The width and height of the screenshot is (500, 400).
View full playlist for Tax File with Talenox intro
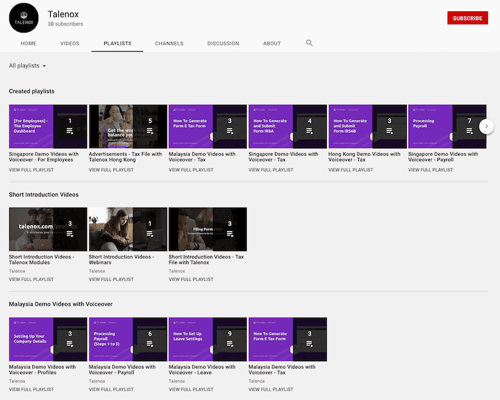click(191, 279)
